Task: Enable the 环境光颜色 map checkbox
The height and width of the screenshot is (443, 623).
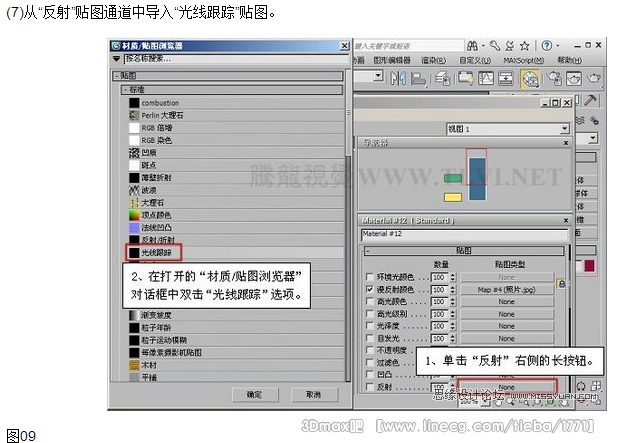Action: point(370,277)
